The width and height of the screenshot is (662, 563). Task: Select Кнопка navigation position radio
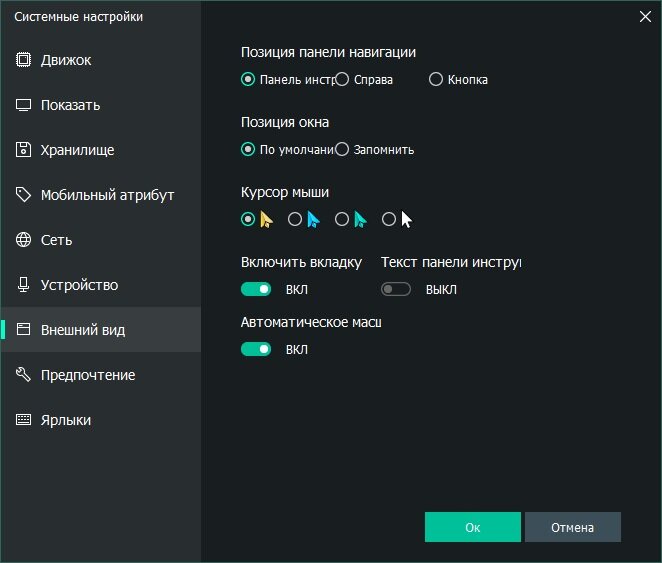pyautogui.click(x=436, y=79)
